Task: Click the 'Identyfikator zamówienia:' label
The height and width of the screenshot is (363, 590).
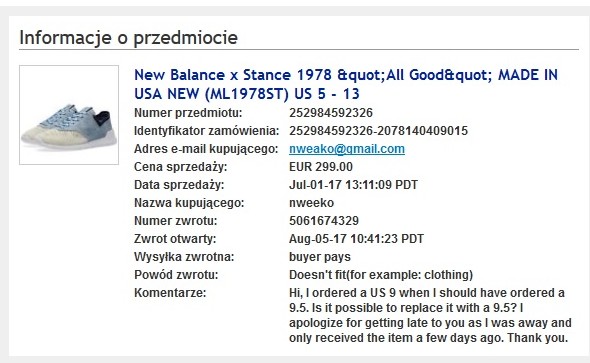Action: point(207,131)
